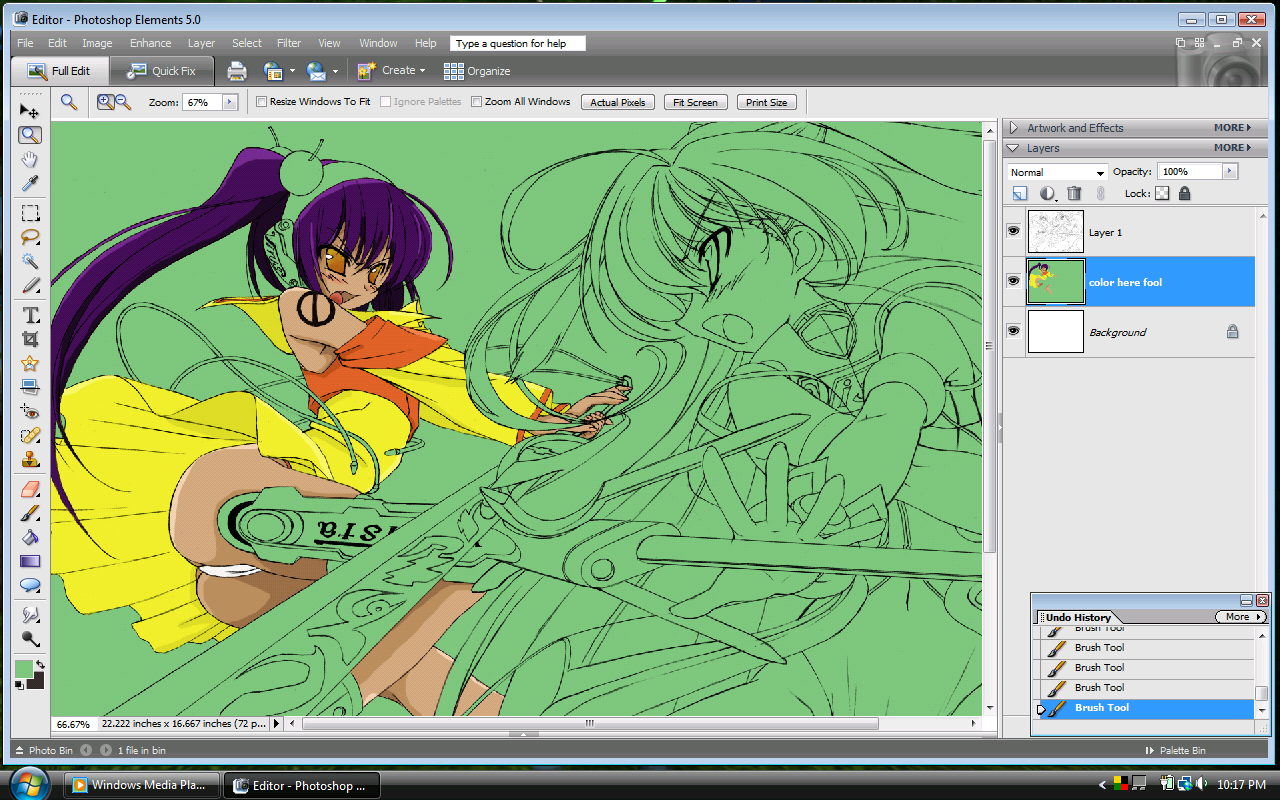Image resolution: width=1280 pixels, height=800 pixels.
Task: Click the Zoom In magnifier option
Action: [x=105, y=101]
